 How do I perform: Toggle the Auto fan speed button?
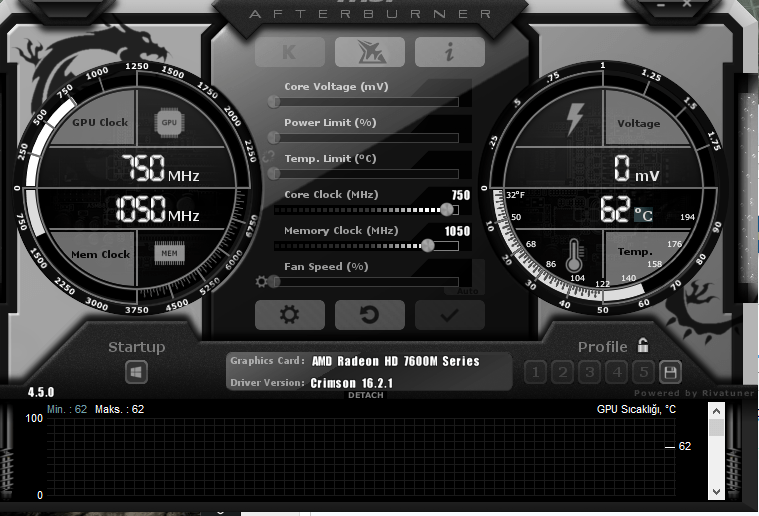(x=468, y=291)
